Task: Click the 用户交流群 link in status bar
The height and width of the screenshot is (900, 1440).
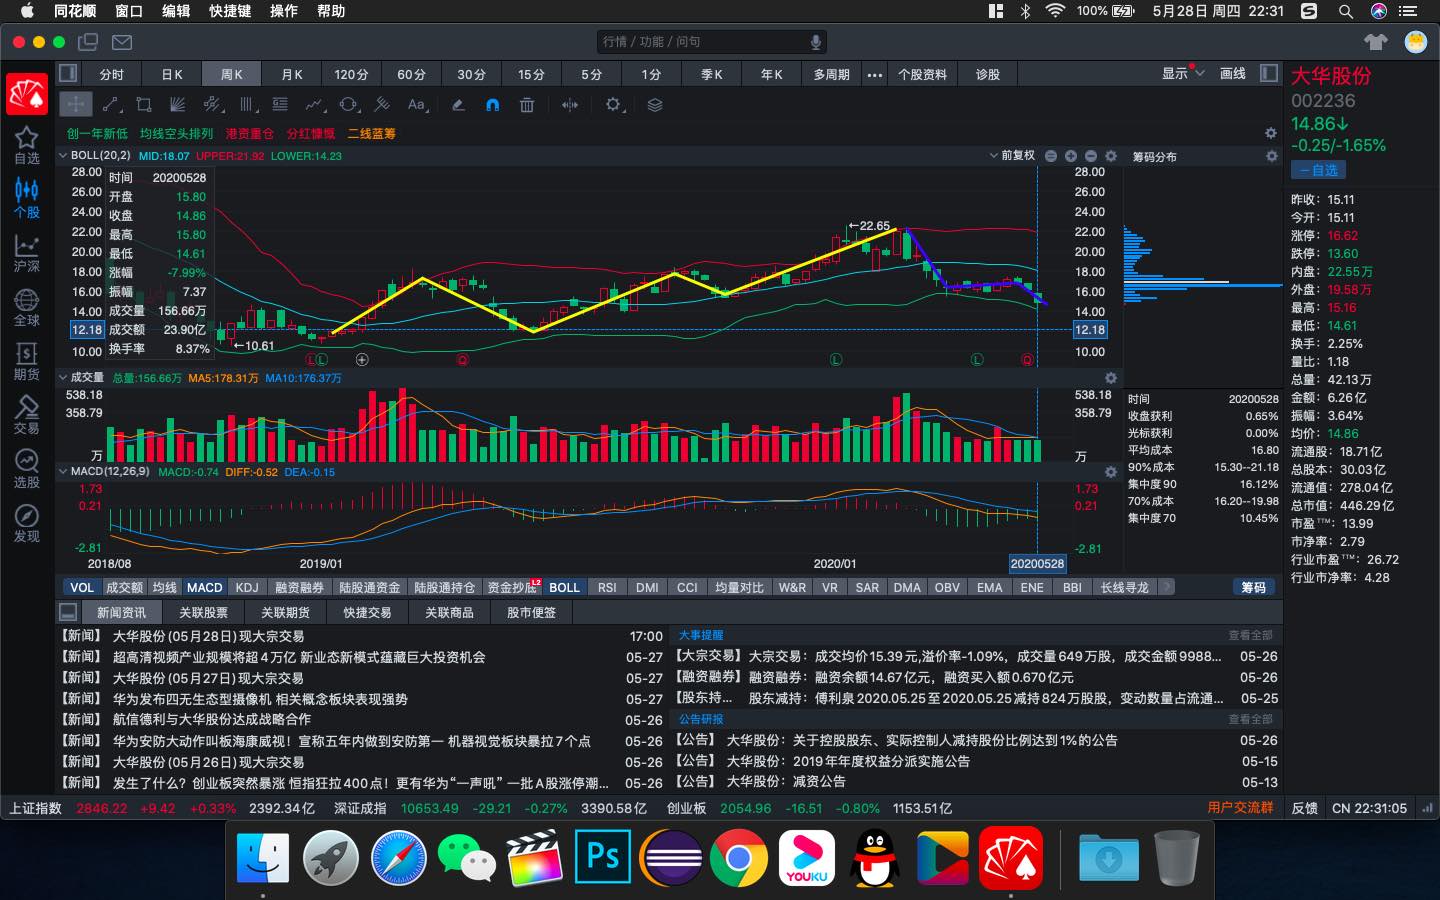Action: [x=1240, y=808]
